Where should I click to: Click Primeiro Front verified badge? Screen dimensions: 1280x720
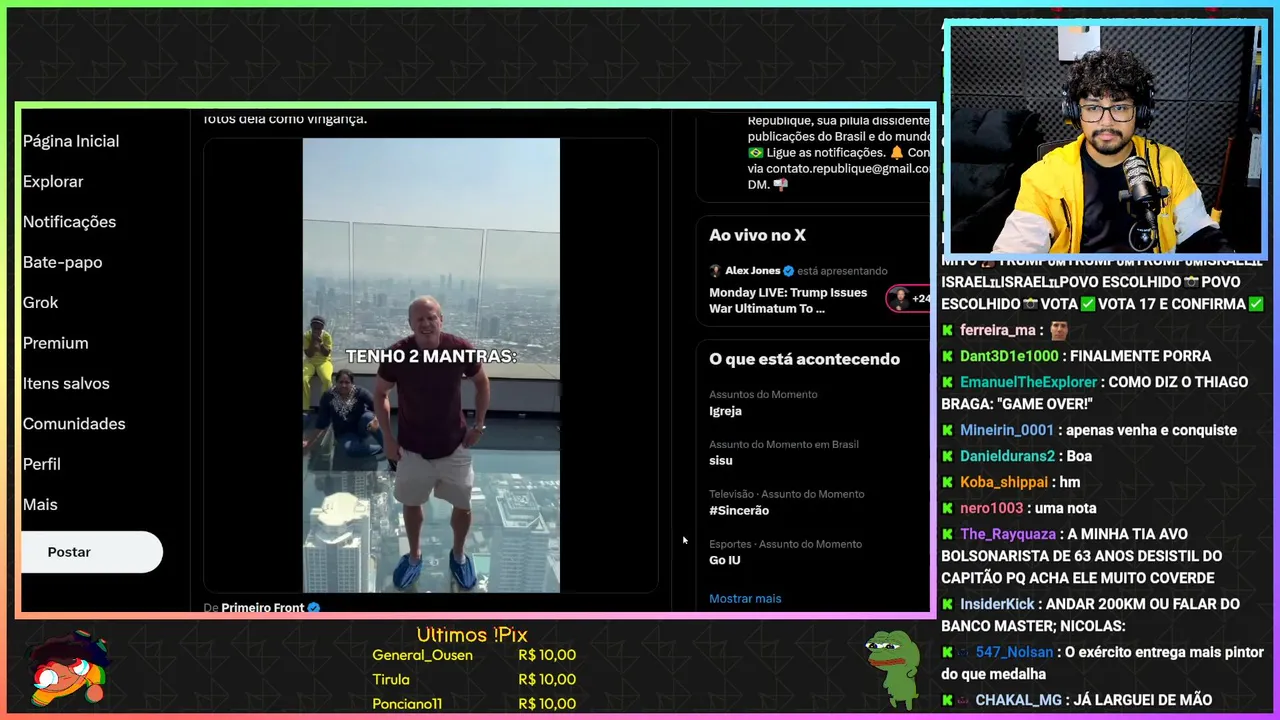pos(314,607)
